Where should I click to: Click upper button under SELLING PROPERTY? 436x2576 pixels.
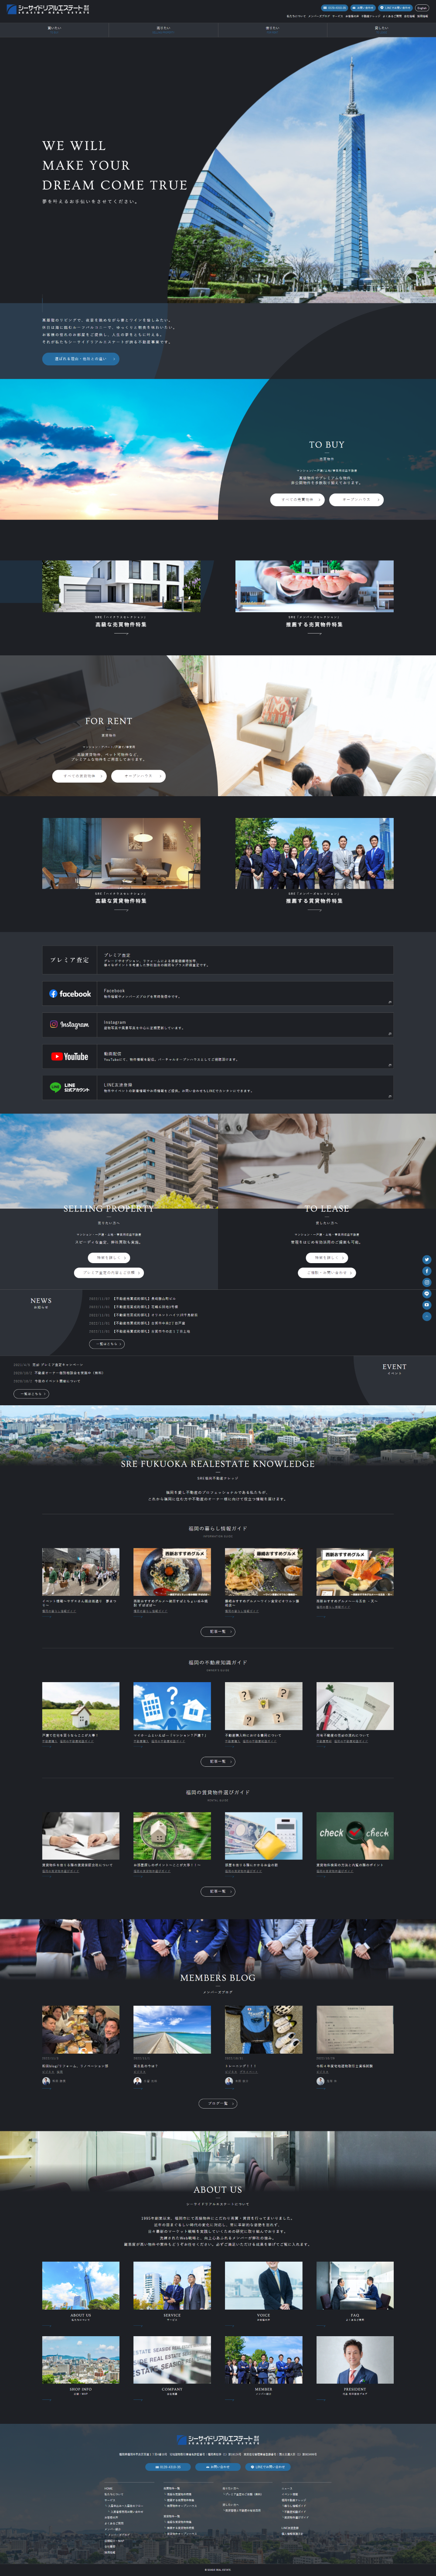click(x=109, y=1258)
